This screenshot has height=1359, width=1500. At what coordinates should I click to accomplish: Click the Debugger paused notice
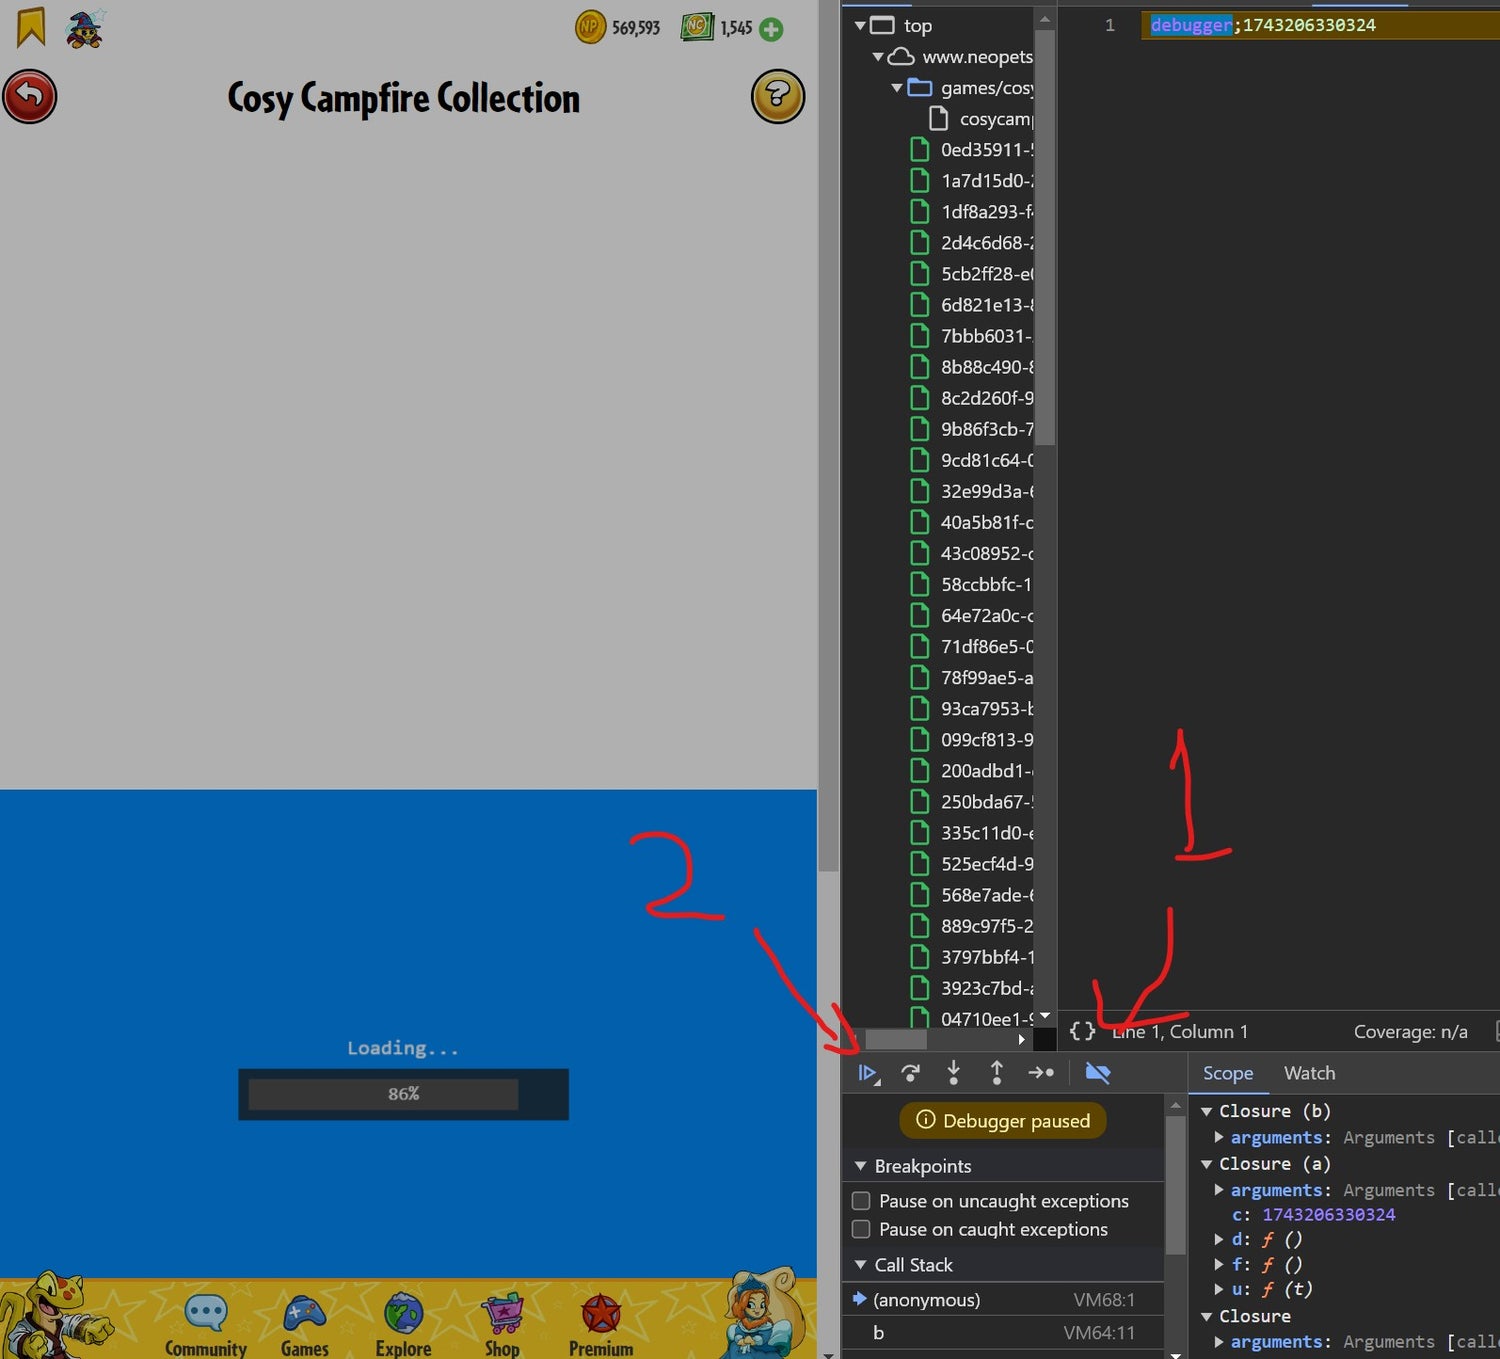click(1003, 1121)
